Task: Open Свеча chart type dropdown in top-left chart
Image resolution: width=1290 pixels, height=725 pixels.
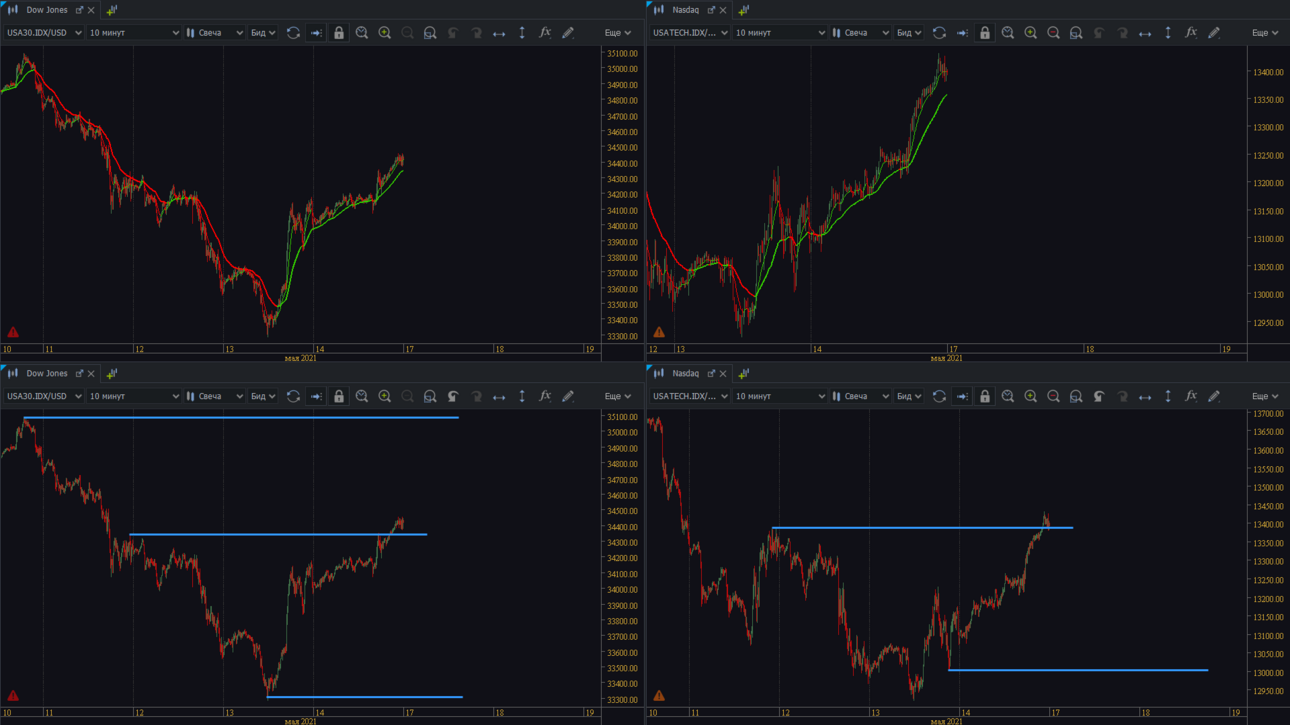Action: click(215, 33)
